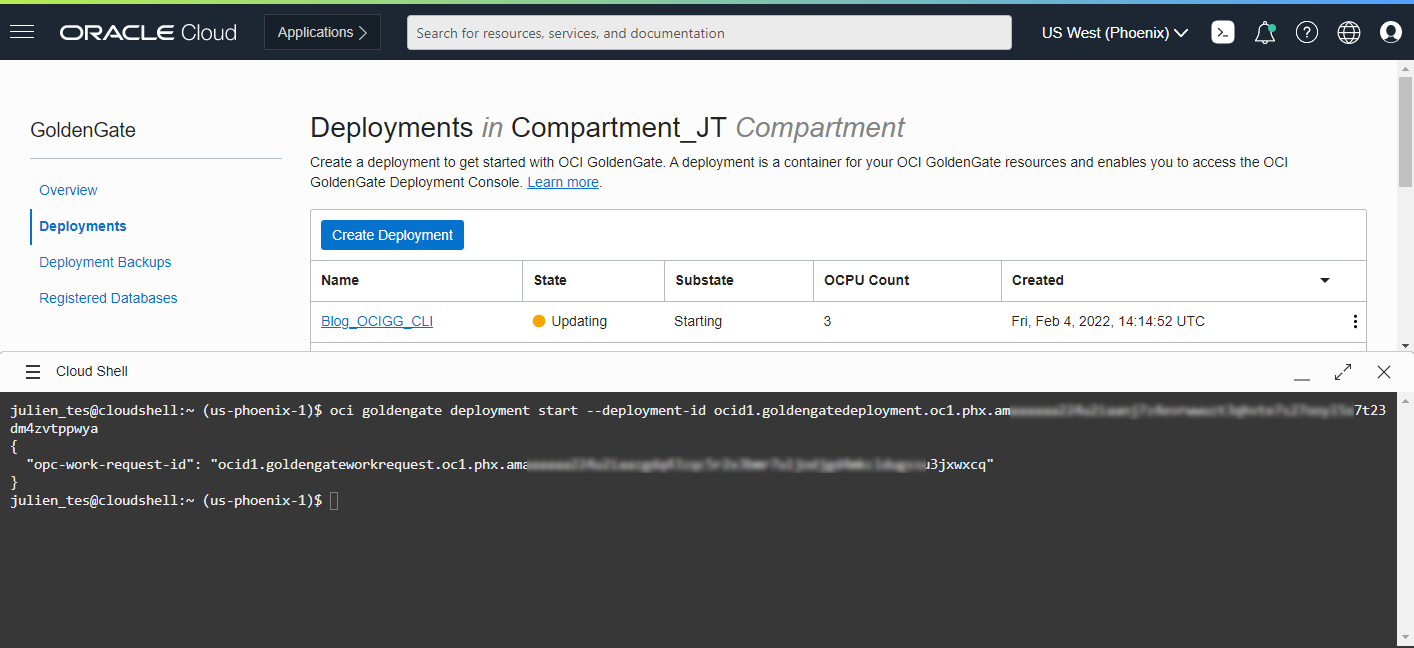Open Deployment Backups page
The width and height of the screenshot is (1414, 648).
(105, 262)
